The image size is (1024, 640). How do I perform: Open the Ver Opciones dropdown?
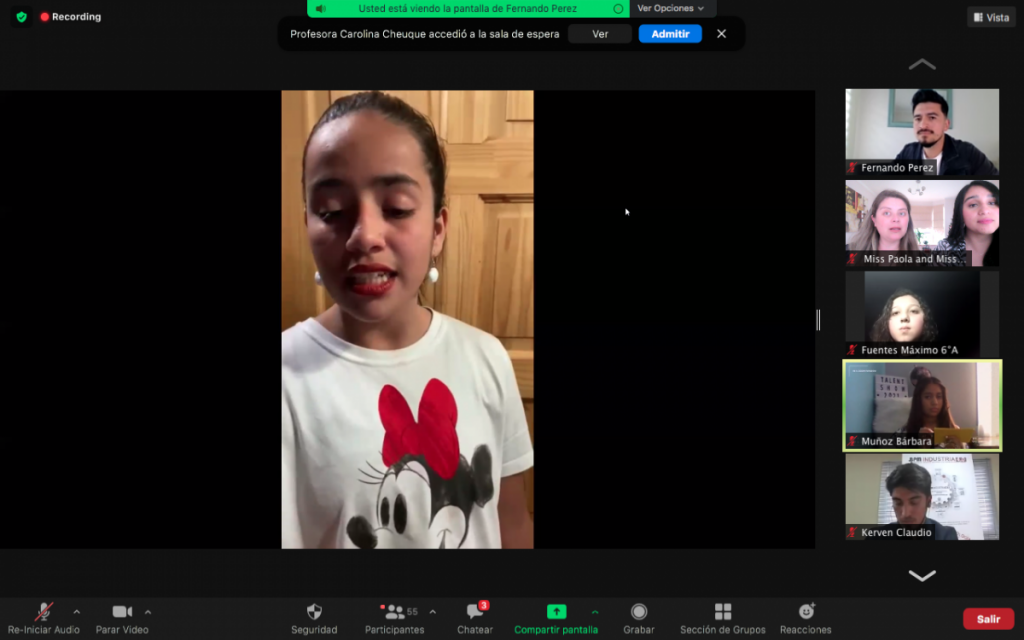(x=671, y=8)
